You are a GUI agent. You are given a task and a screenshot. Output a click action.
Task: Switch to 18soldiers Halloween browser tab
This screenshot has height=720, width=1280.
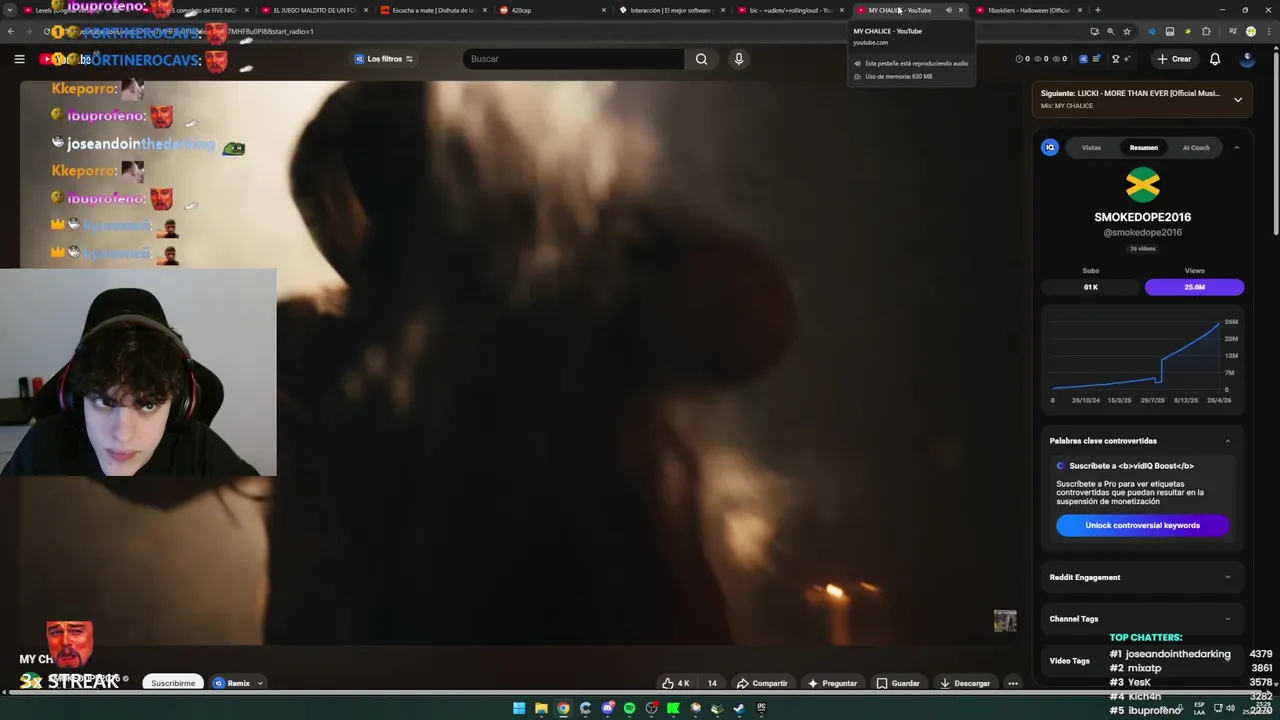[x=1028, y=10]
